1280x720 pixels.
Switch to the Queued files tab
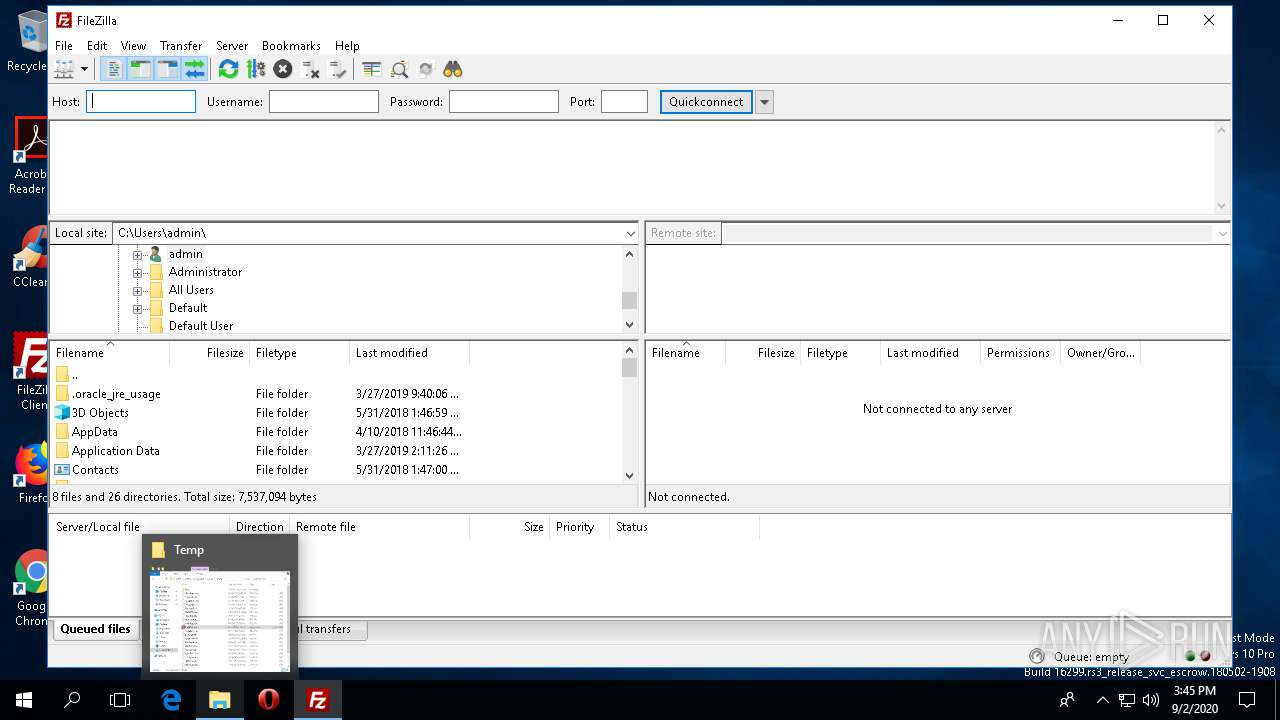95,629
